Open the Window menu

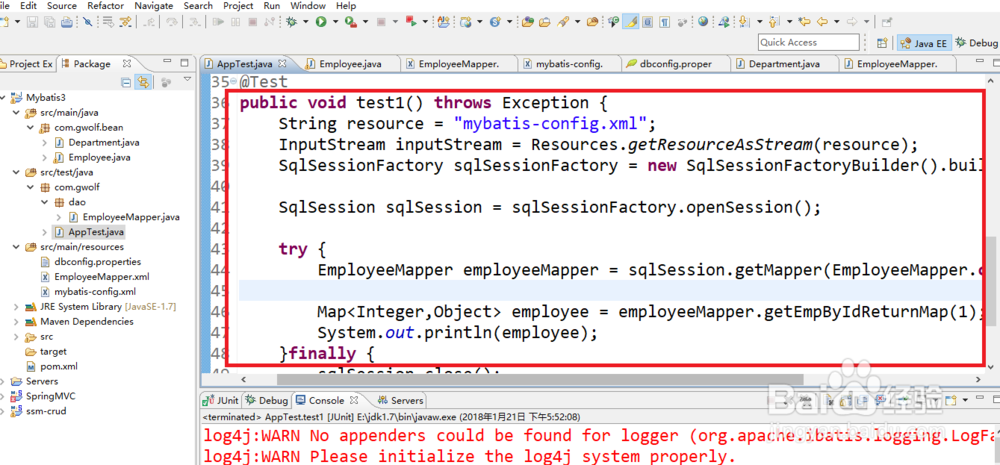[307, 6]
